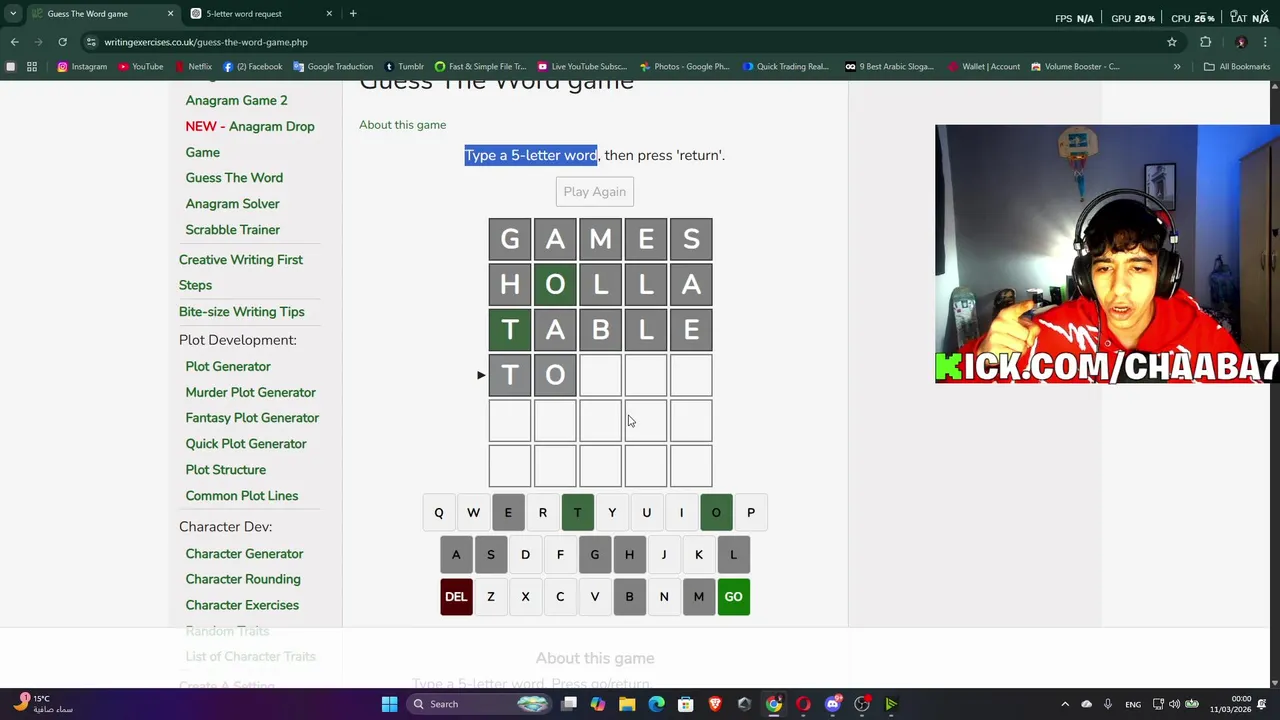Click the U key on the on-screen keyboard
This screenshot has width=1280, height=720.
[646, 513]
